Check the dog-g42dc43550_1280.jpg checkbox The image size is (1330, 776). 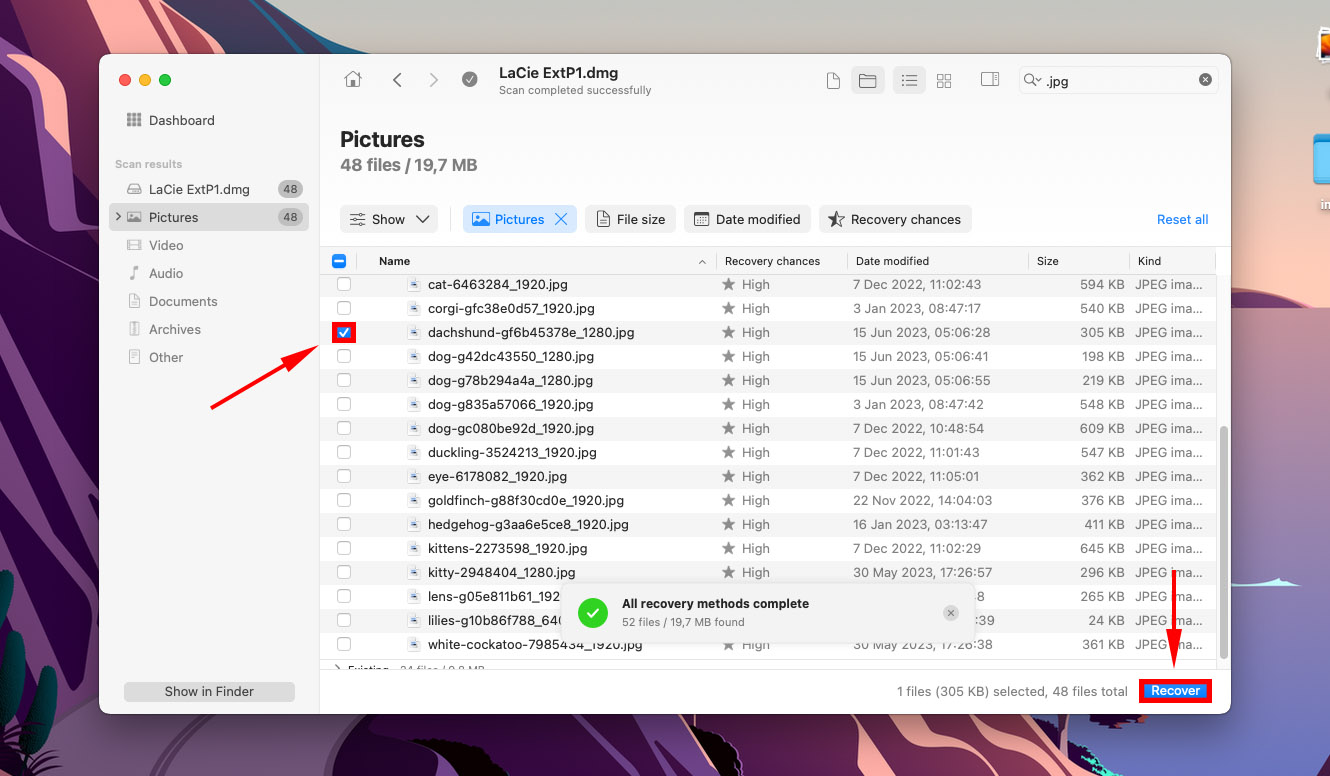click(x=344, y=356)
